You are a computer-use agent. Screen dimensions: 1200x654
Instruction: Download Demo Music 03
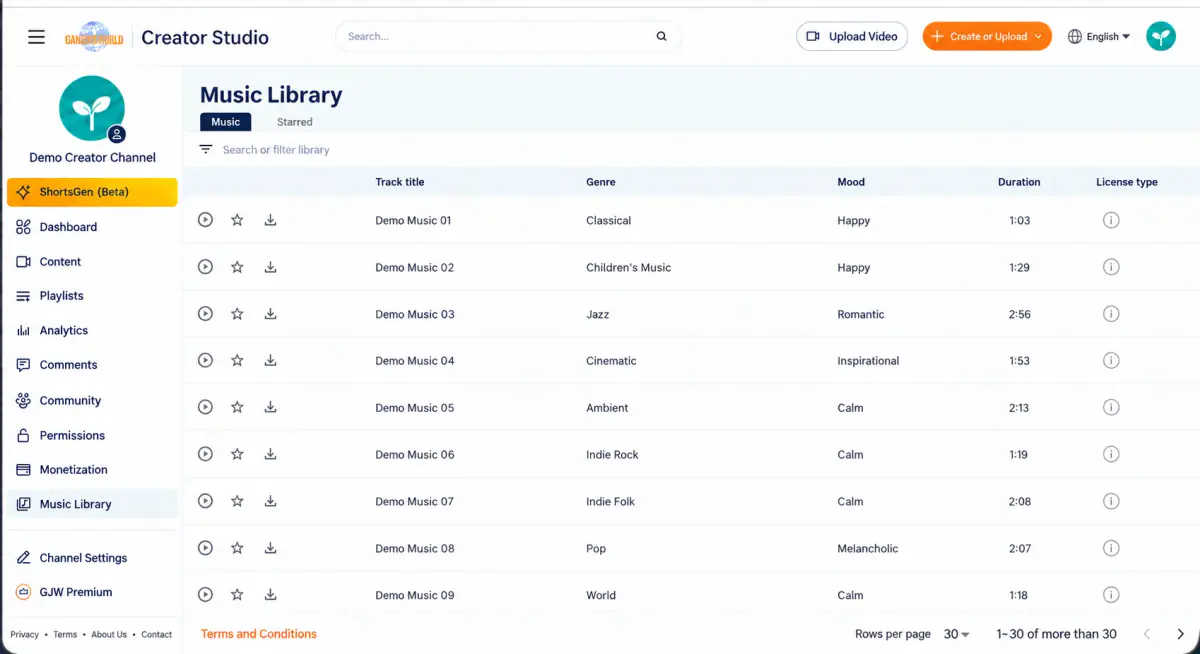tap(270, 314)
